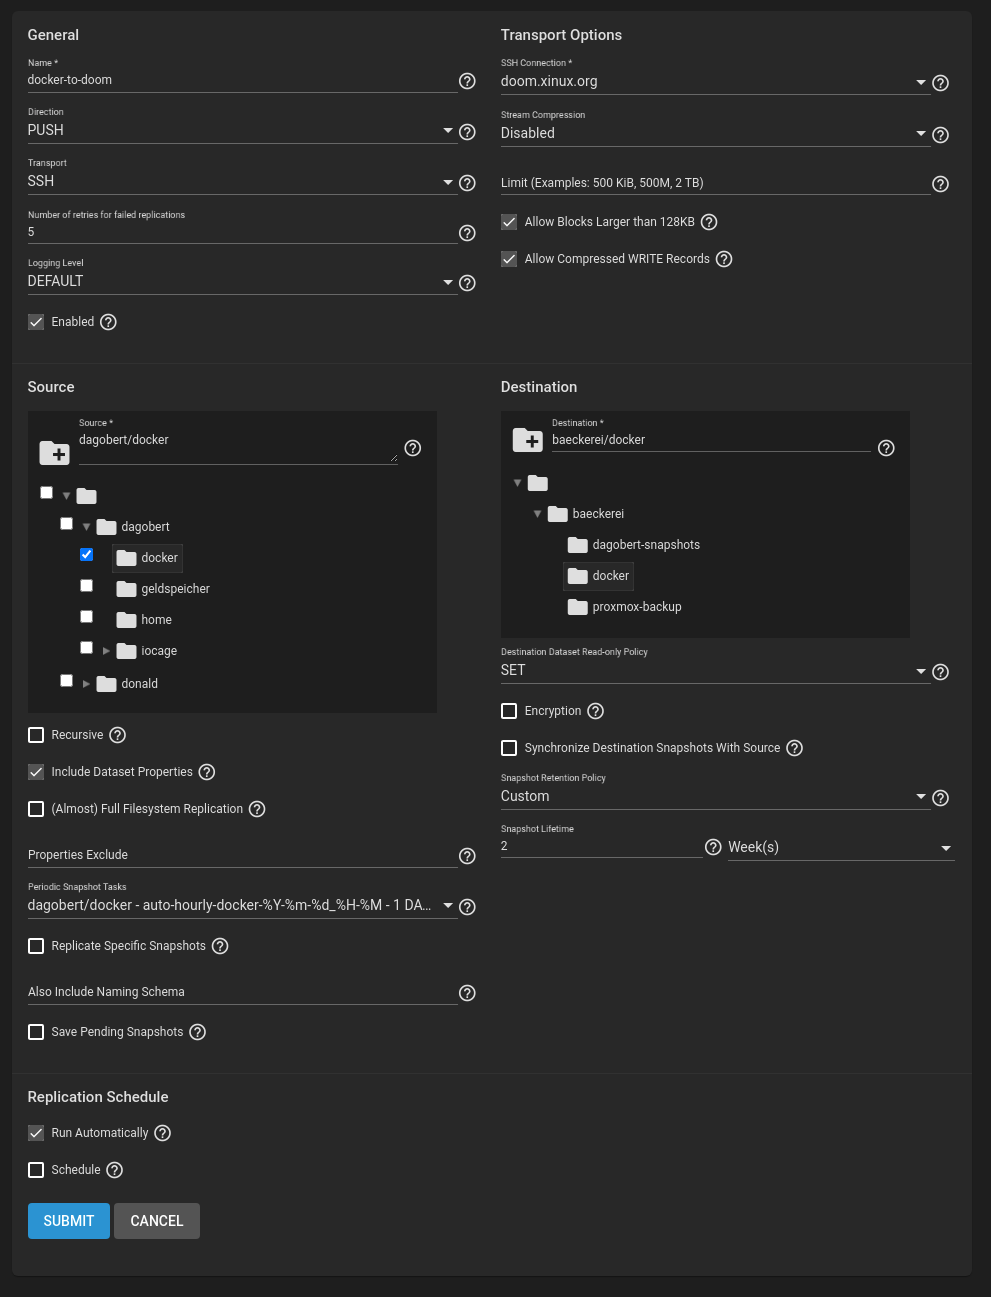Click the help icon beside Allow Blocks Larger than 128KB

[x=709, y=221]
